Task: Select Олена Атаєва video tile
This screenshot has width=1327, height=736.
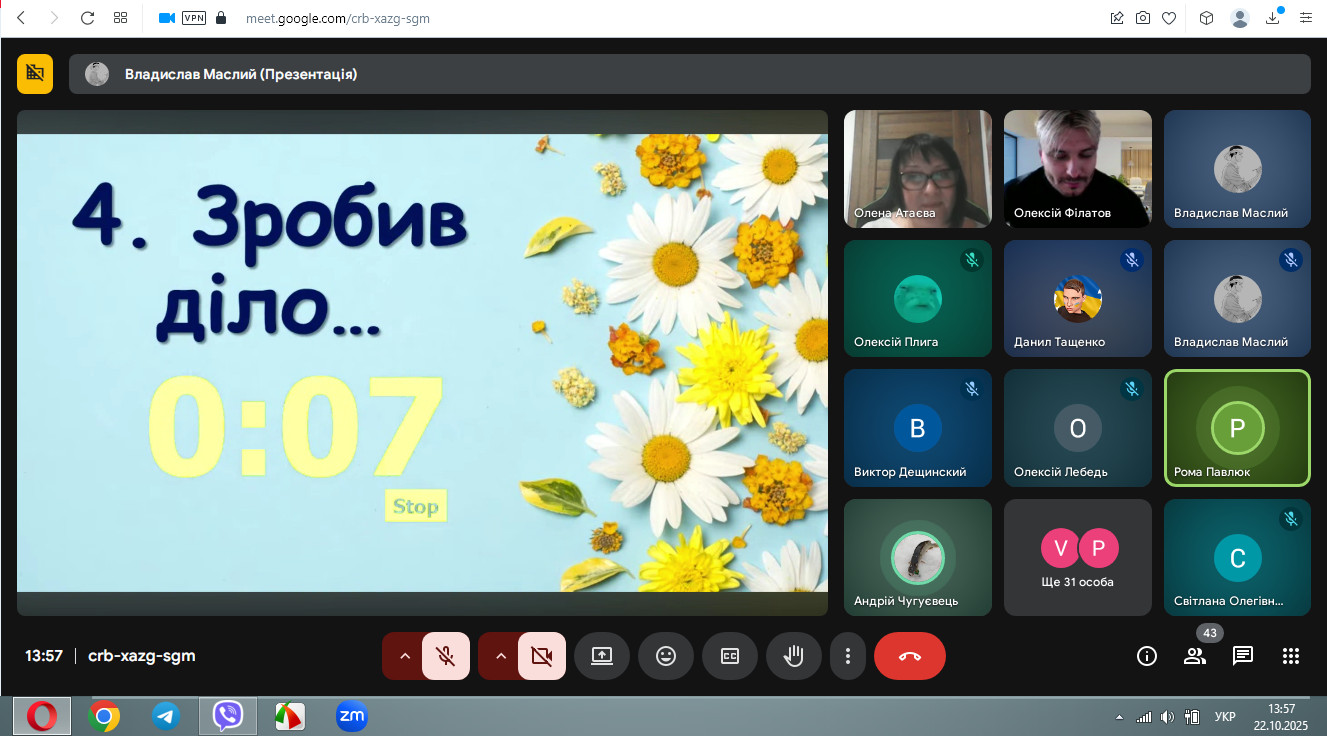Action: point(917,169)
